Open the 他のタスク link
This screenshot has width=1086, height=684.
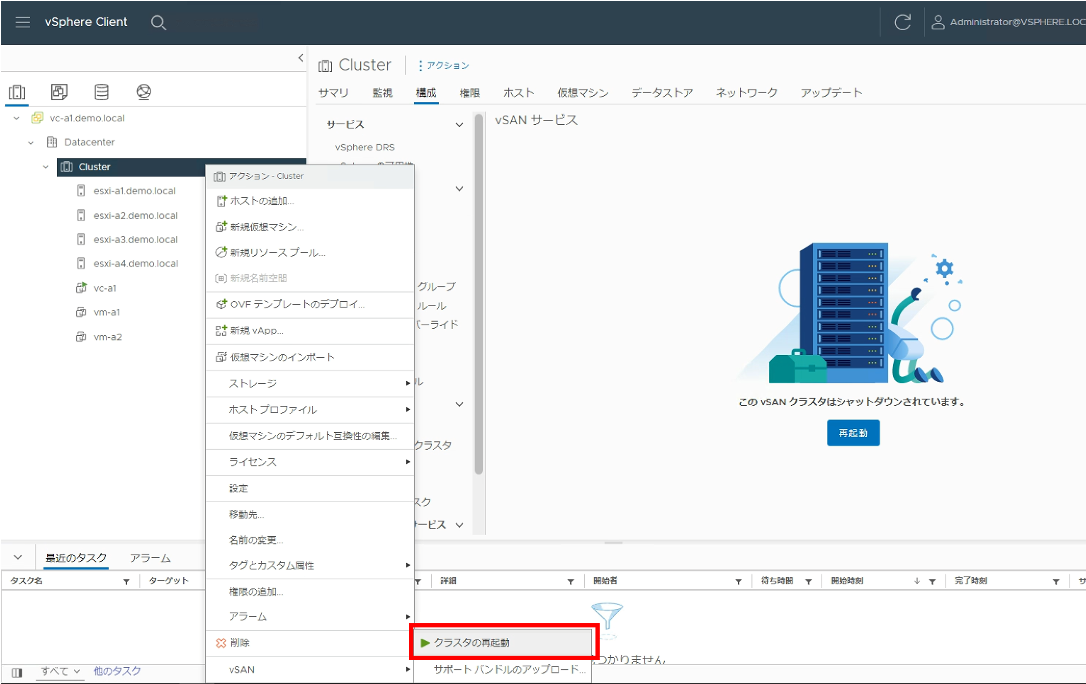coord(117,671)
